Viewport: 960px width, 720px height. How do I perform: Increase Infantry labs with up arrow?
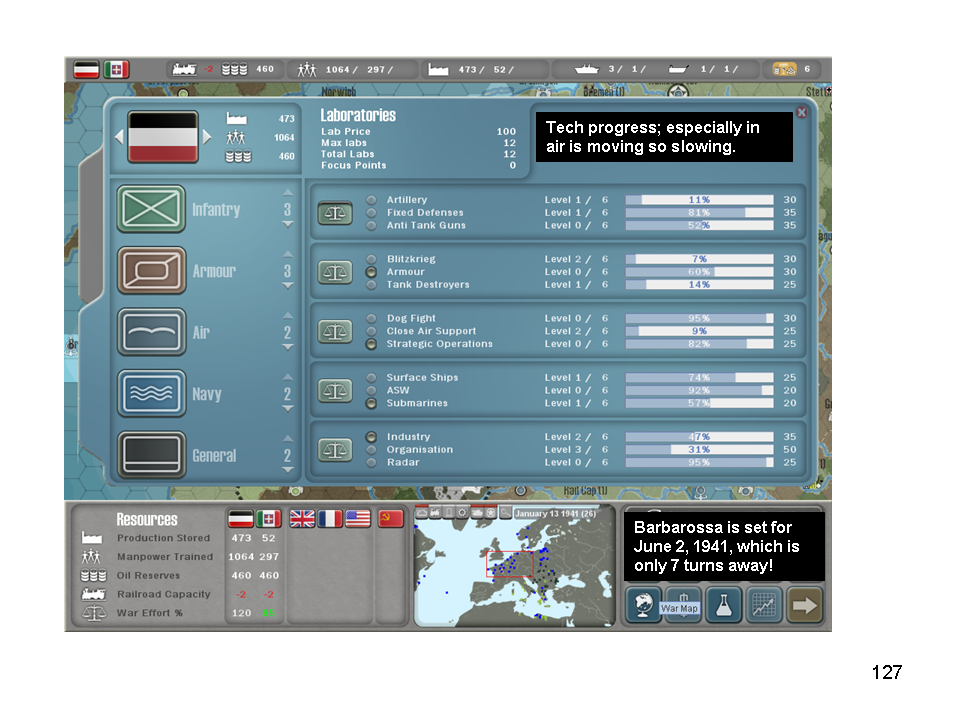coord(288,193)
